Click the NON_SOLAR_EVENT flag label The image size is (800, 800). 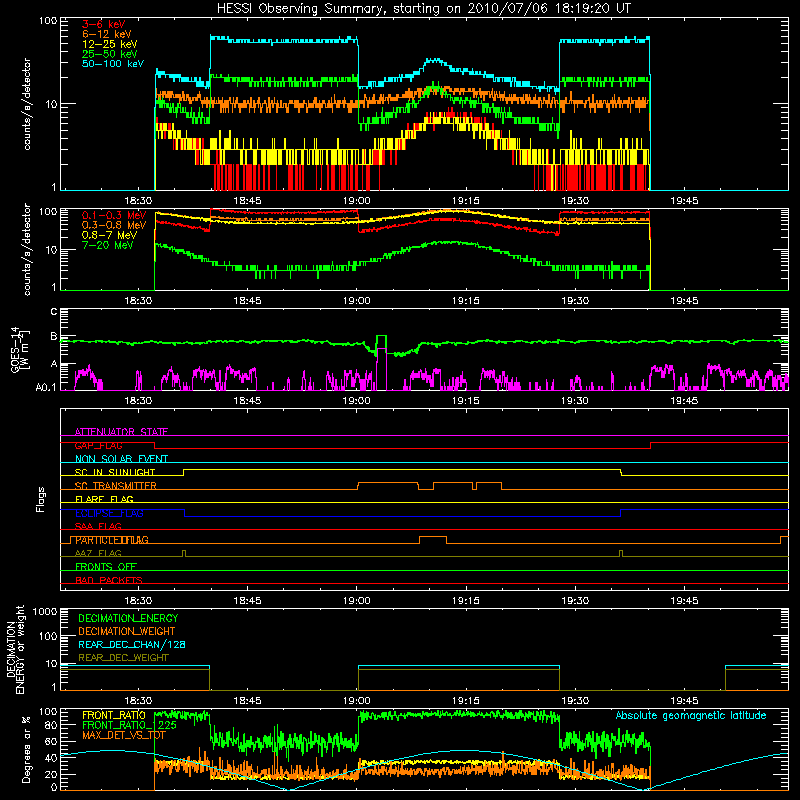[x=121, y=459]
